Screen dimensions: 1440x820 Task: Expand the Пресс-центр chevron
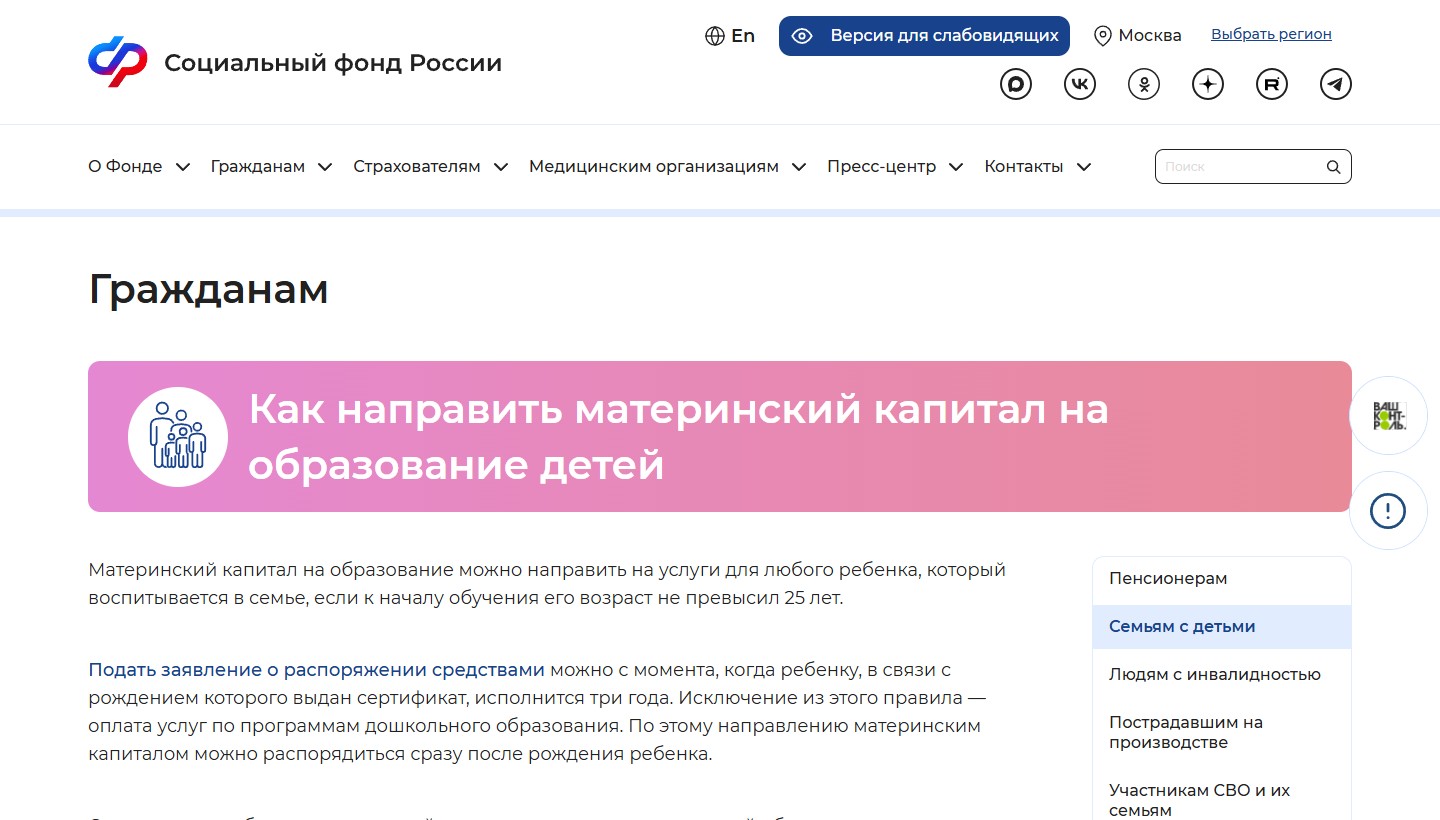coord(956,167)
